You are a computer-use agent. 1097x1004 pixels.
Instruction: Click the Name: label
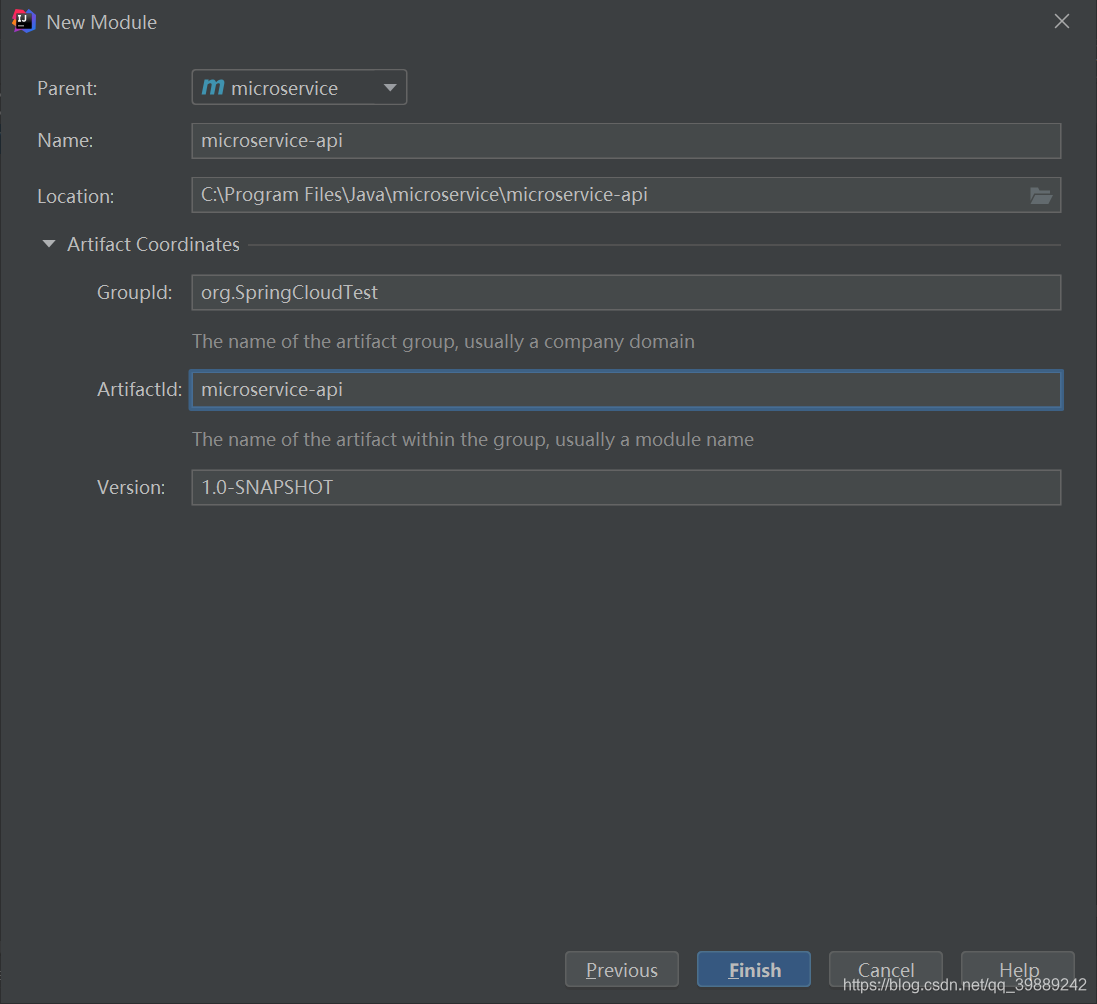click(x=65, y=141)
